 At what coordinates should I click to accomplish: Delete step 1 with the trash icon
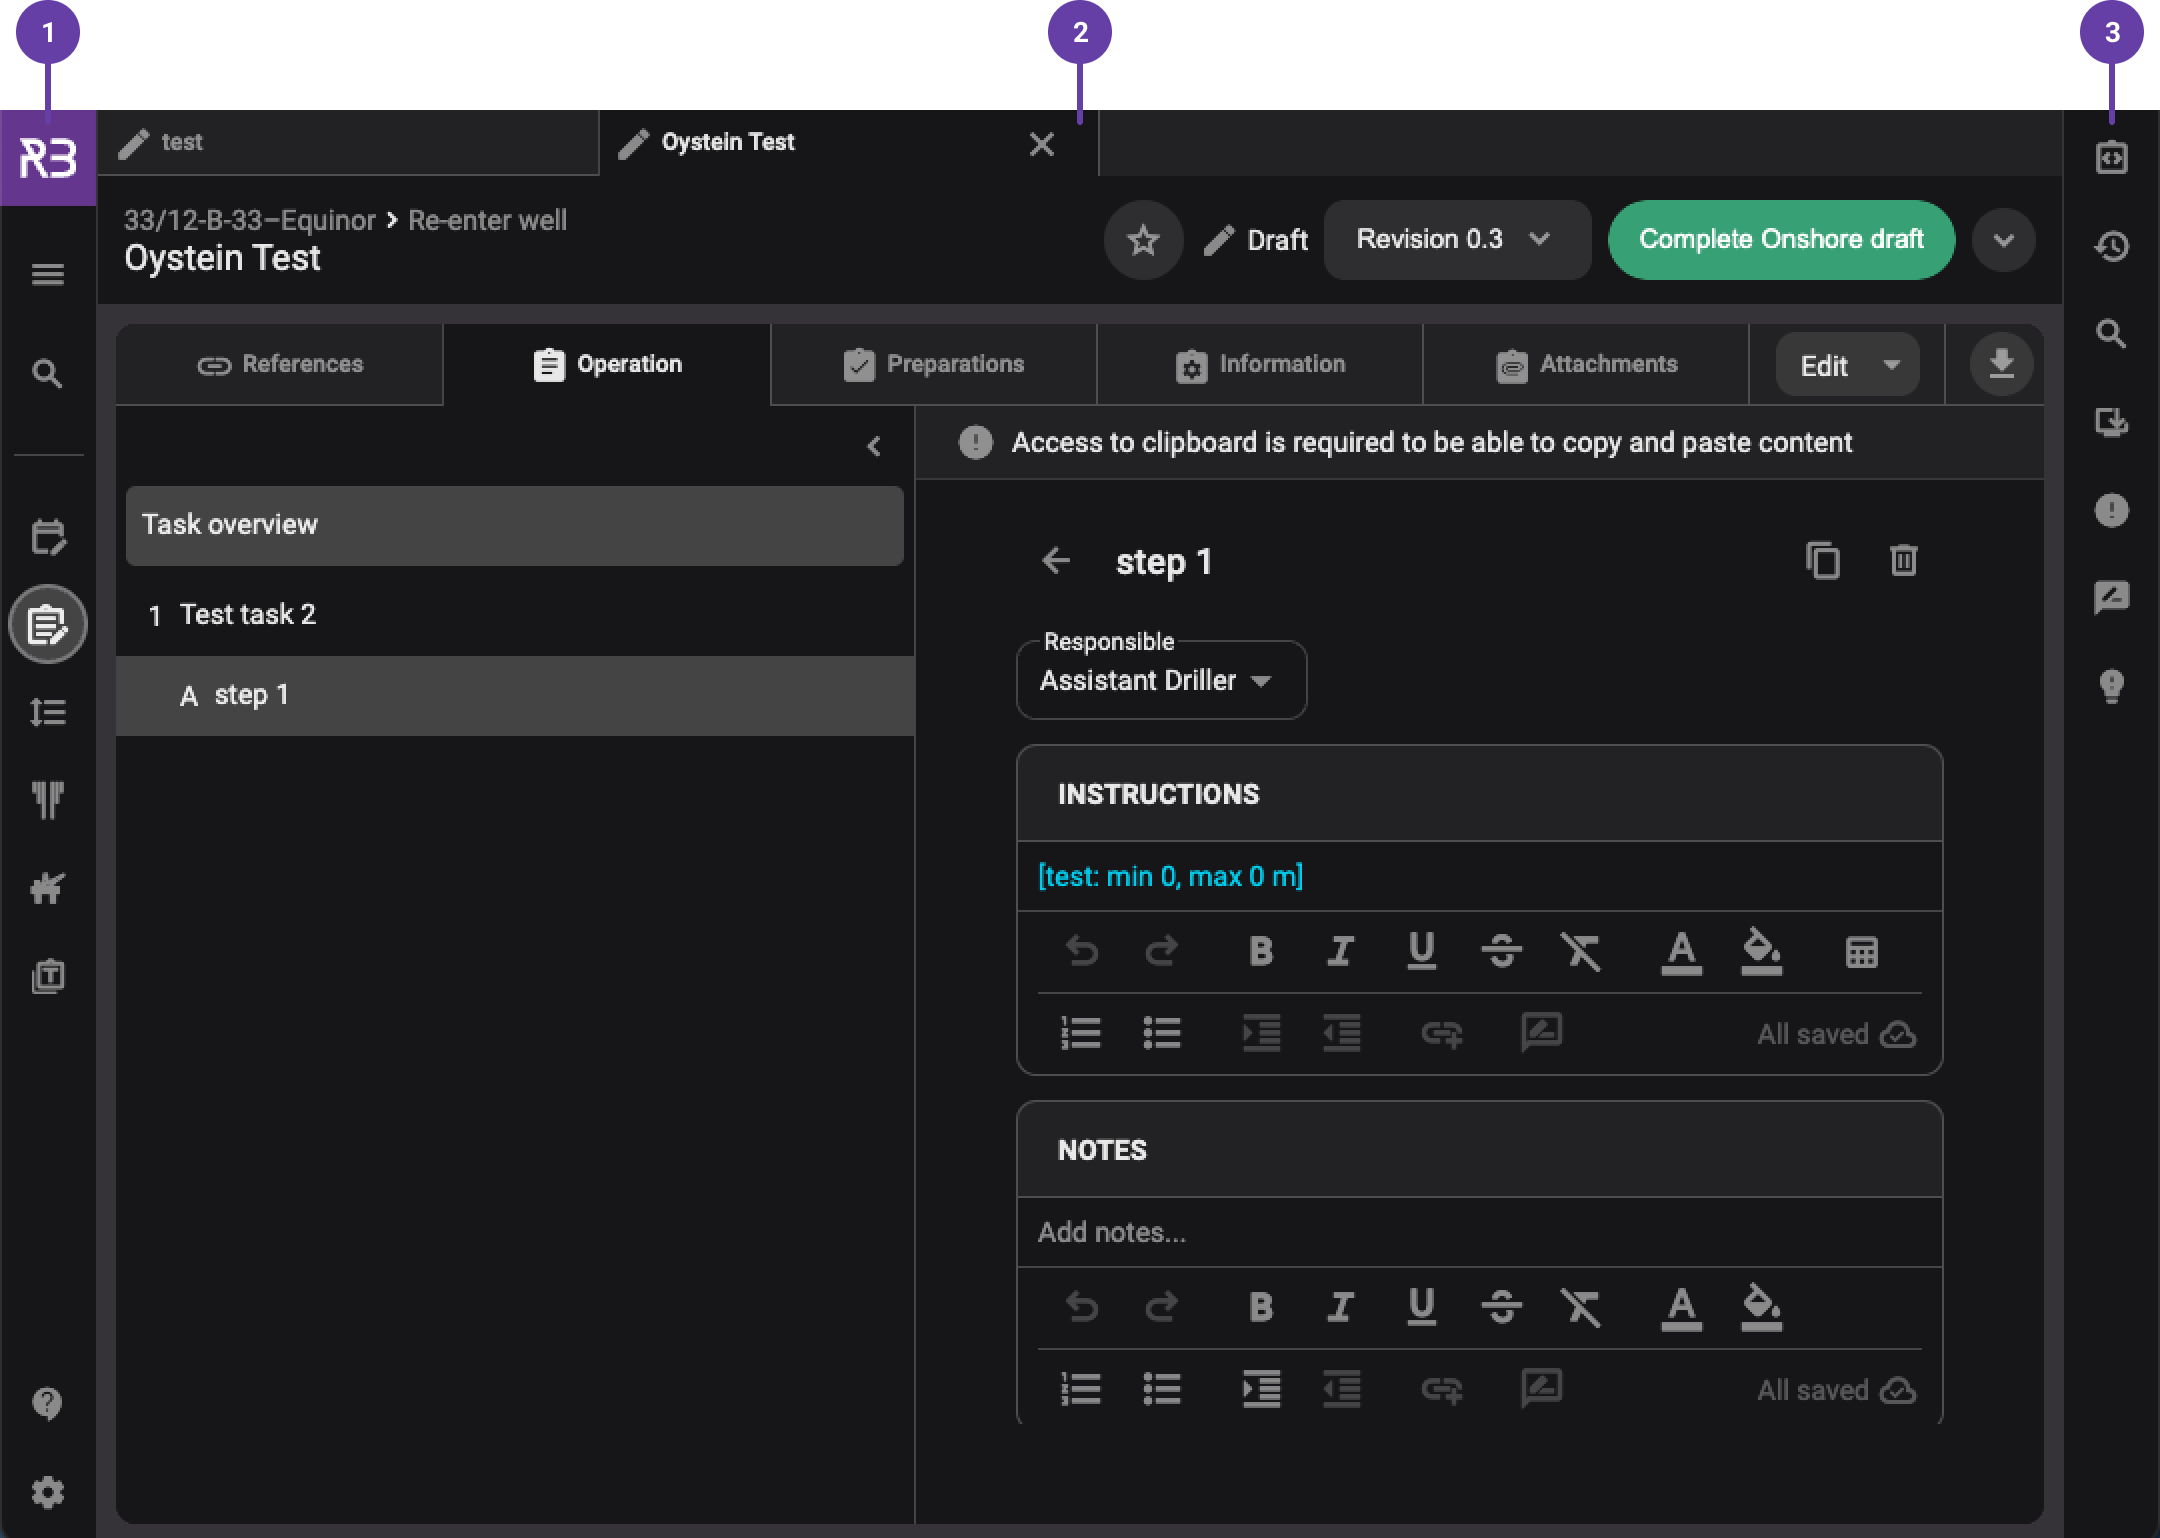[x=1903, y=561]
